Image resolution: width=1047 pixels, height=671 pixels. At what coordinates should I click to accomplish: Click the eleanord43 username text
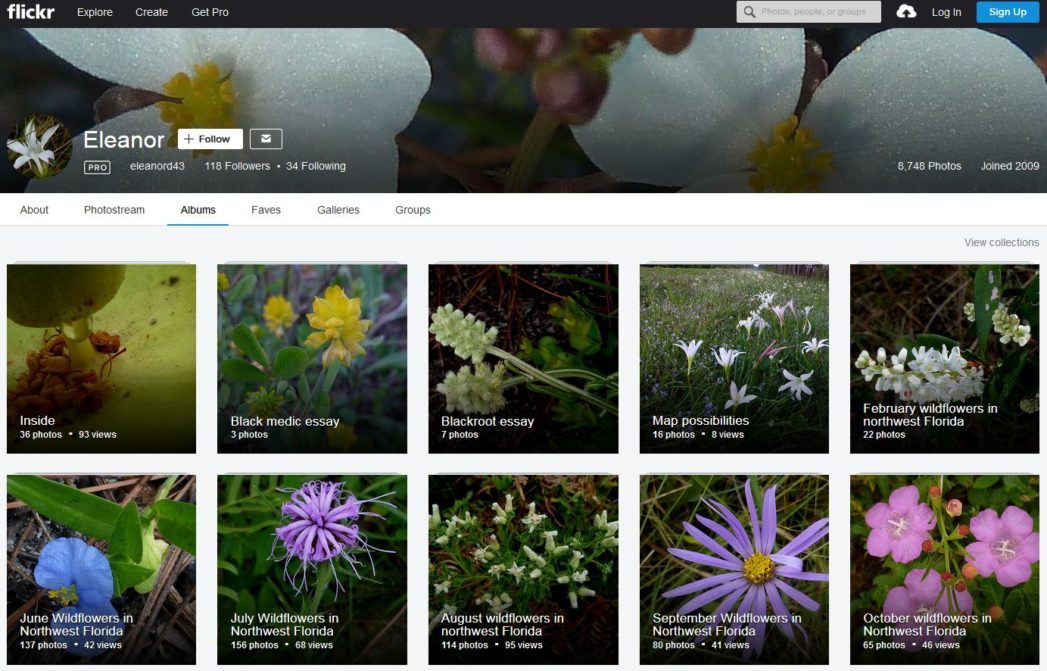point(157,166)
